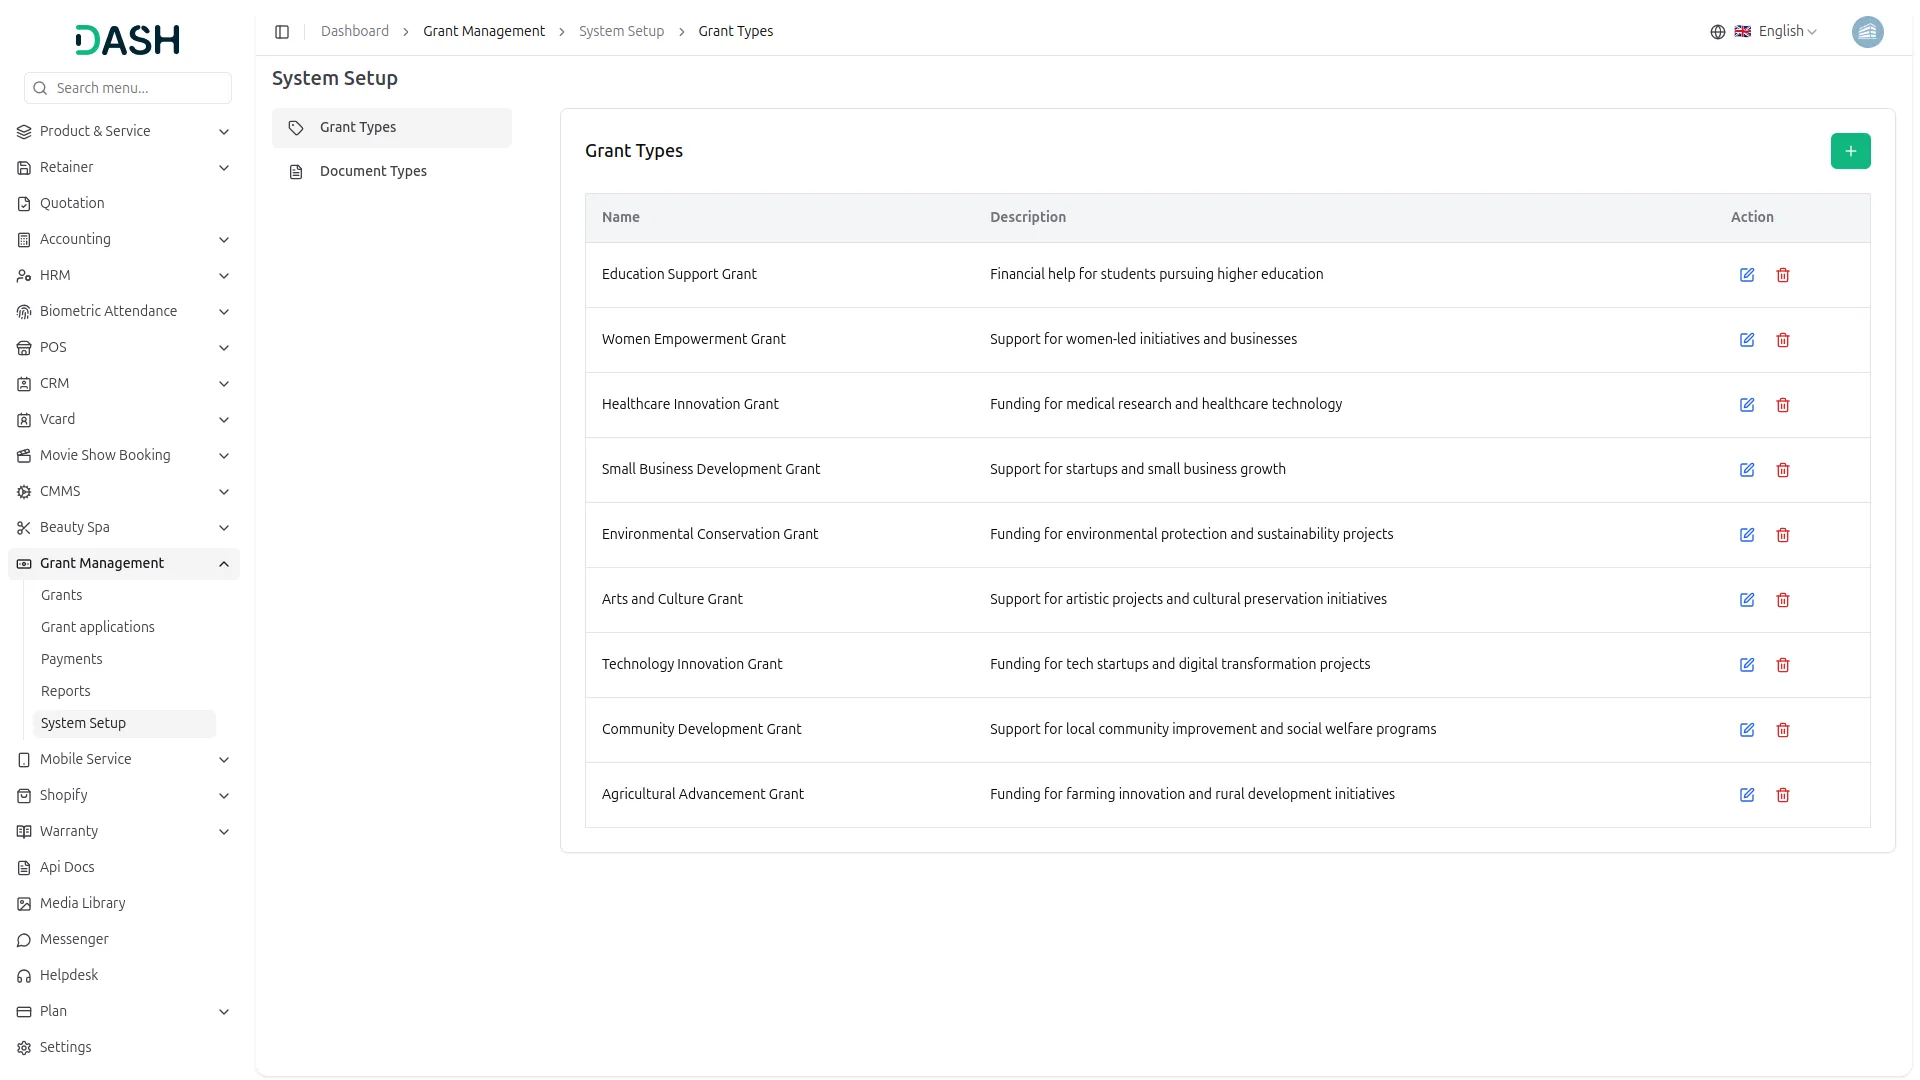
Task: Switch to the Document Types tab
Action: click(x=373, y=171)
